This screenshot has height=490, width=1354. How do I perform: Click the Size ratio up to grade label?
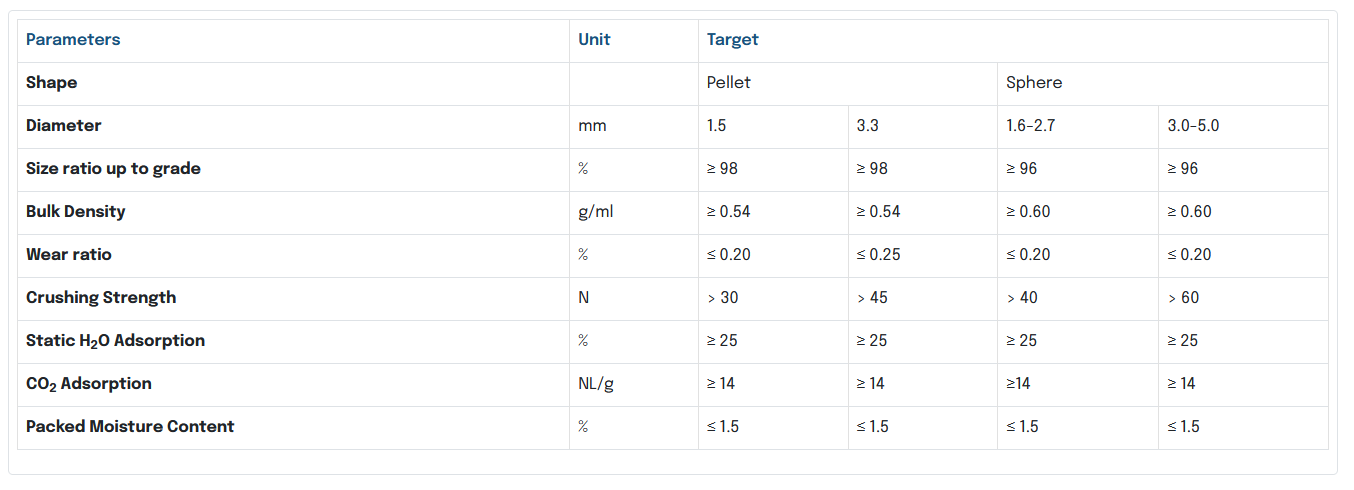[113, 169]
